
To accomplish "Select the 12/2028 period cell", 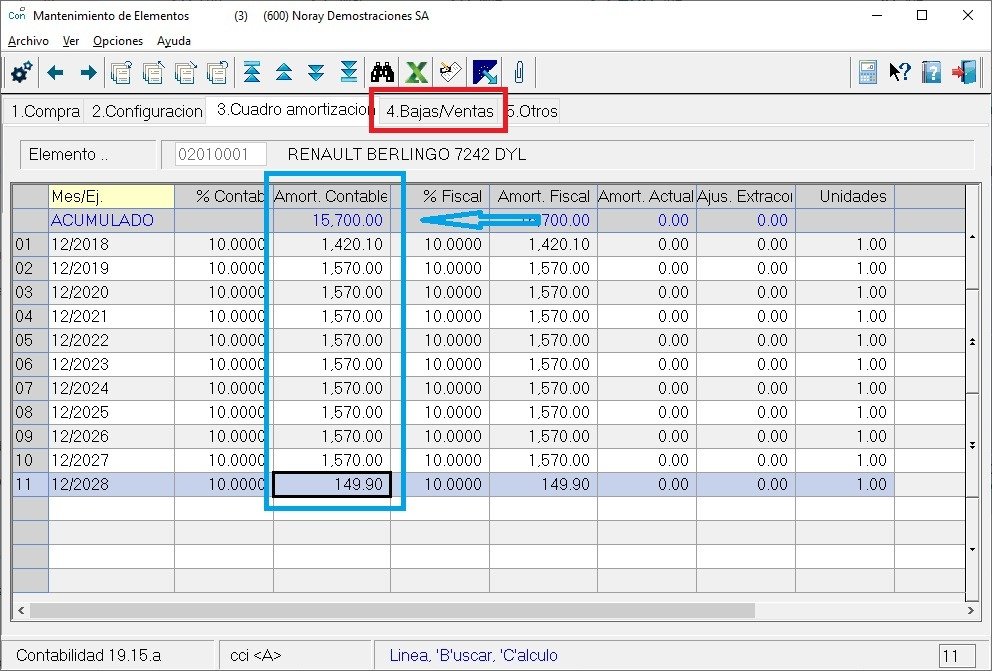I will point(111,484).
